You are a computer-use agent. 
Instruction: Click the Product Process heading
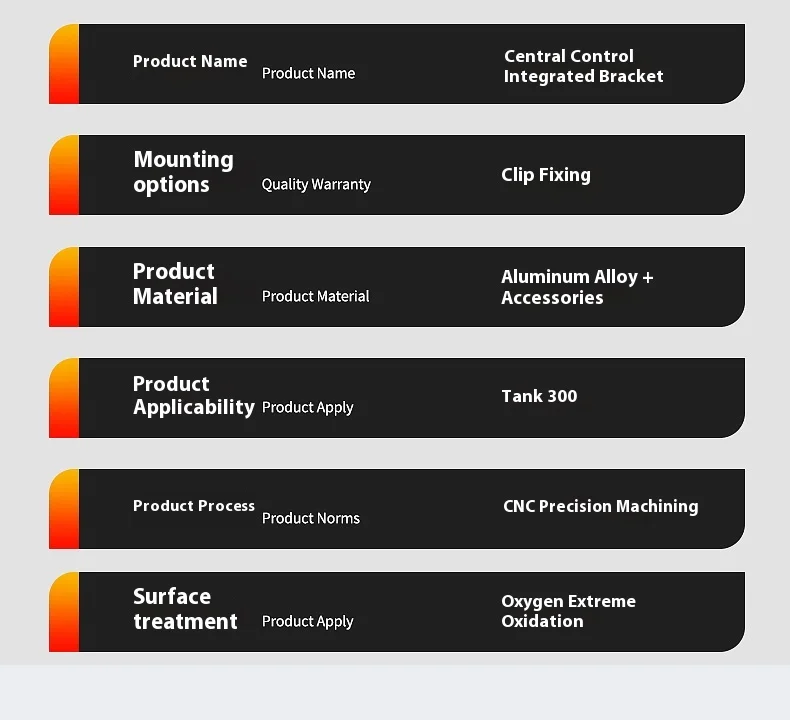pyautogui.click(x=194, y=506)
